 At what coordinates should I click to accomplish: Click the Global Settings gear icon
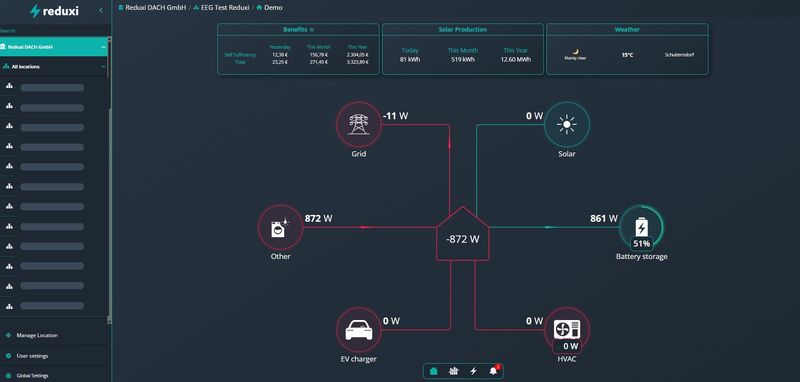point(8,375)
